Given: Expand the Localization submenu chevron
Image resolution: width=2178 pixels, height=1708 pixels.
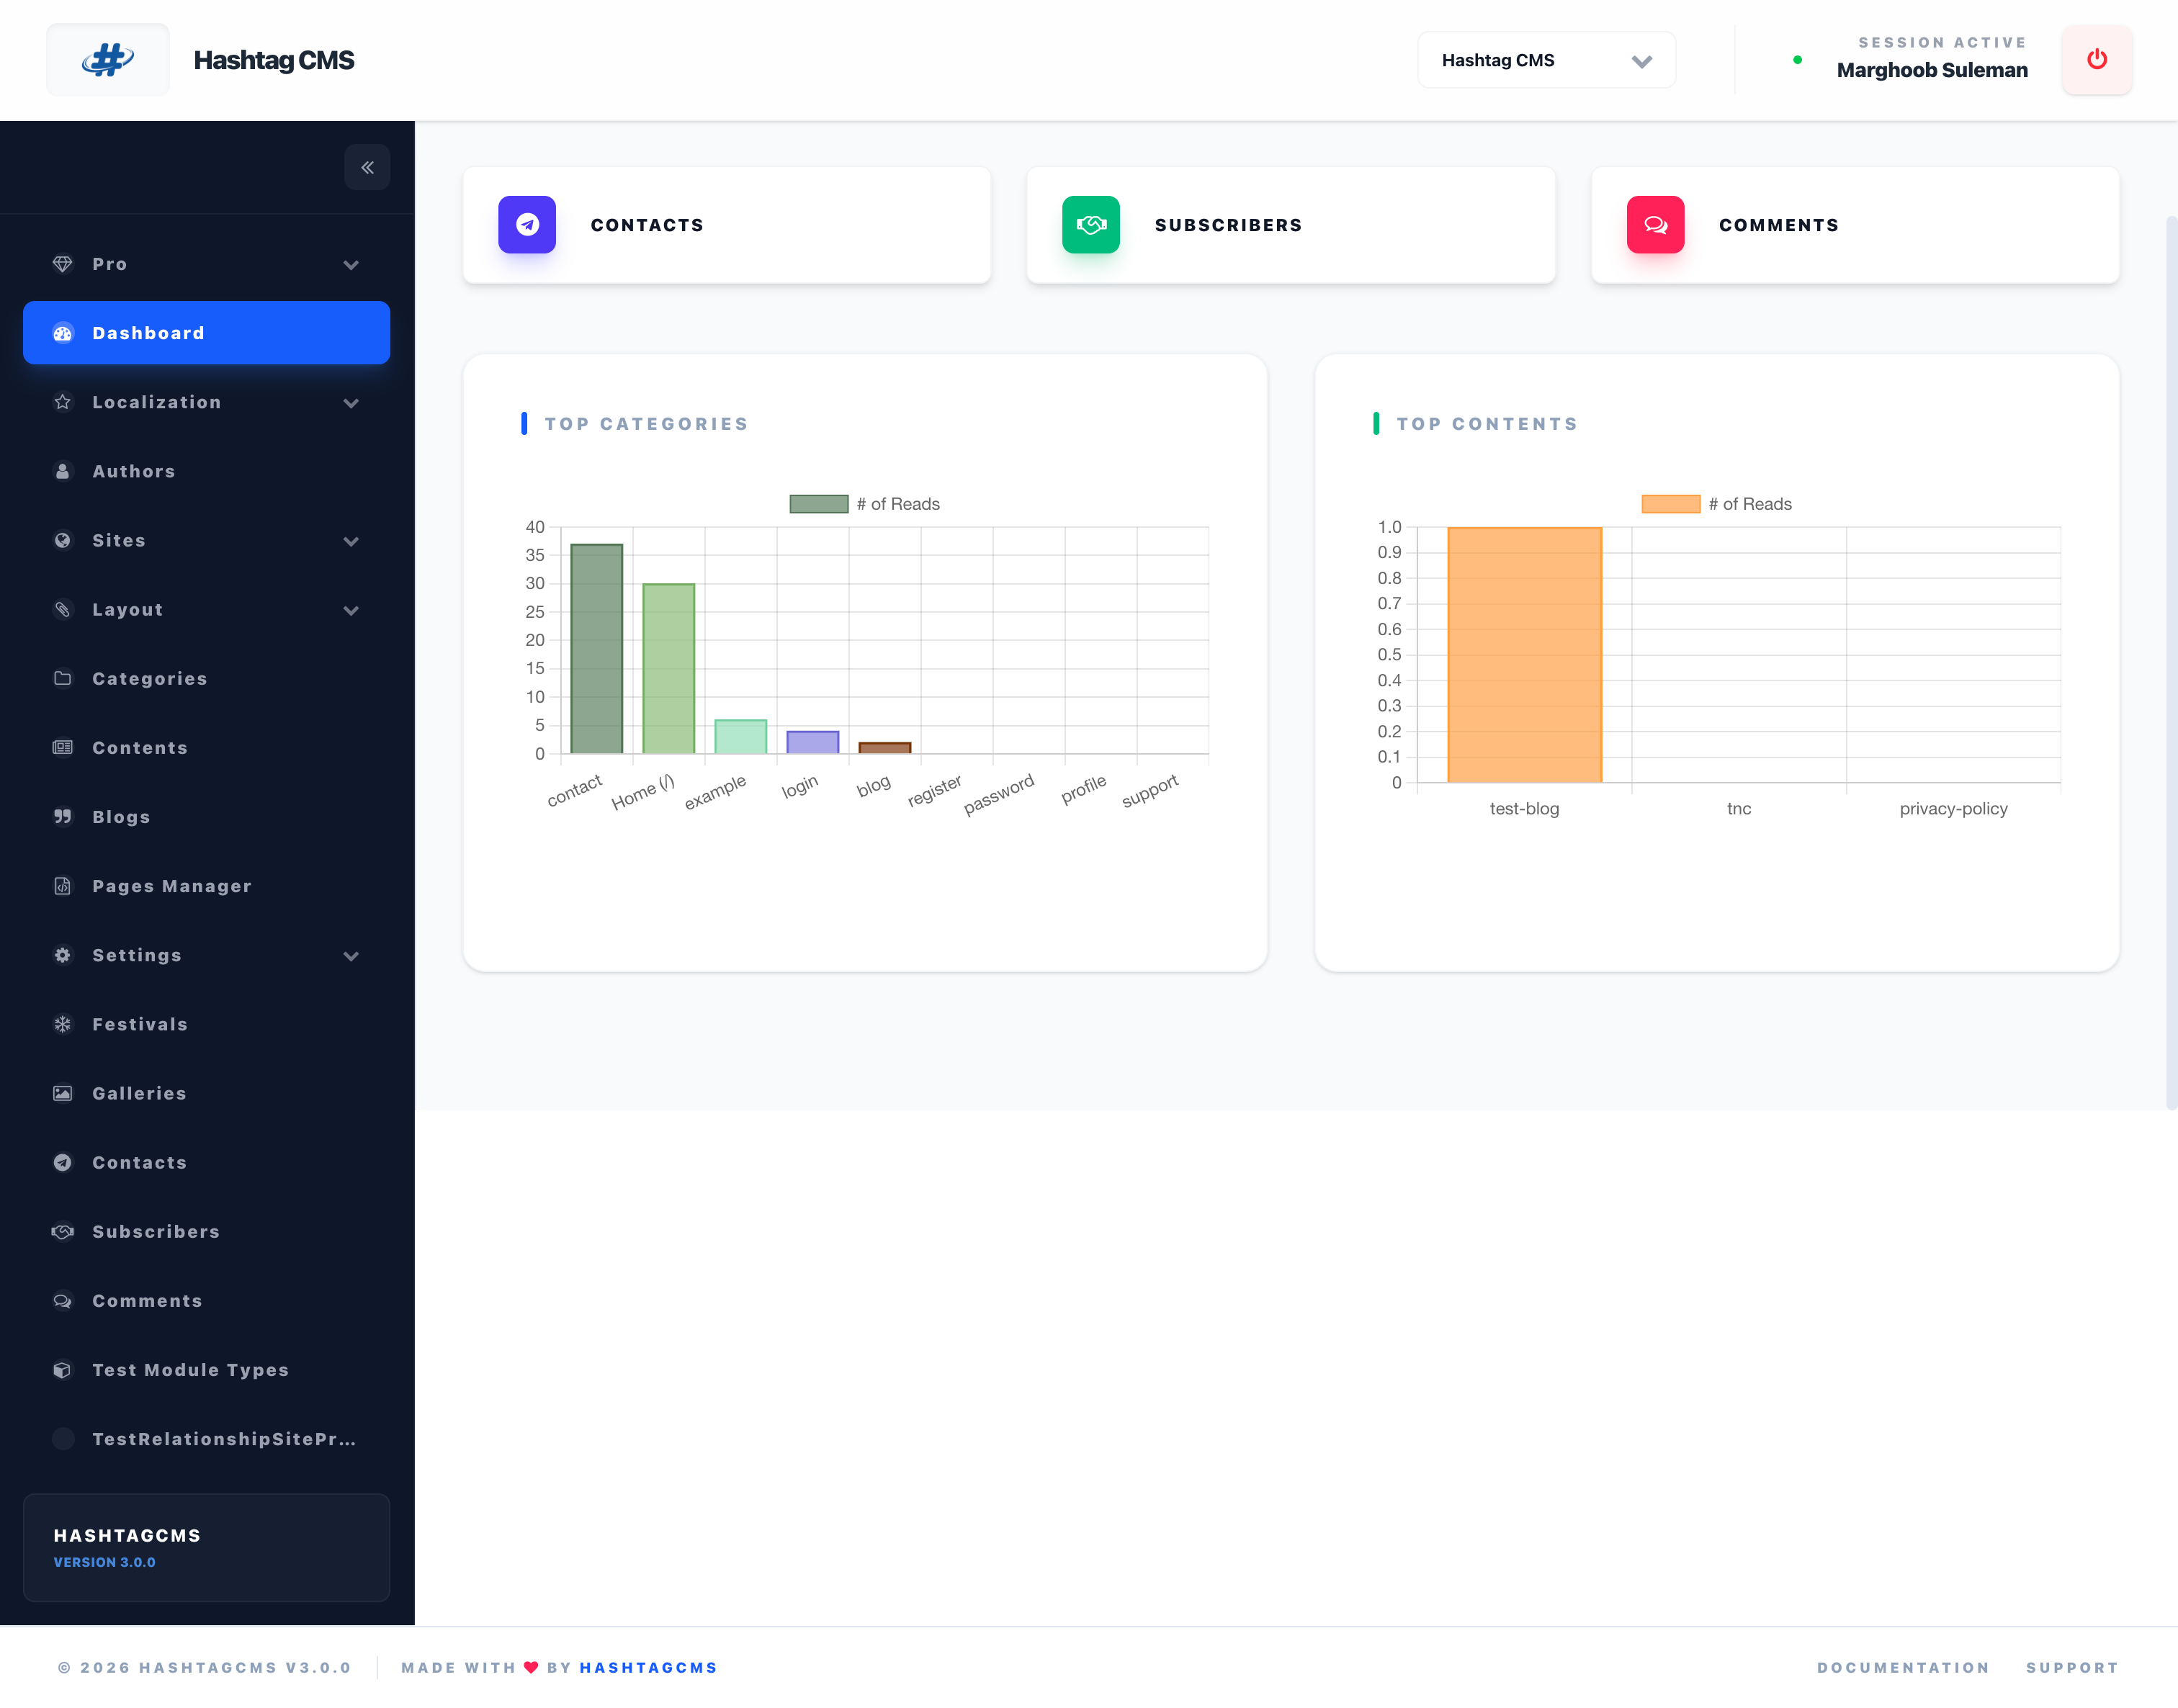Looking at the screenshot, I should (x=351, y=403).
